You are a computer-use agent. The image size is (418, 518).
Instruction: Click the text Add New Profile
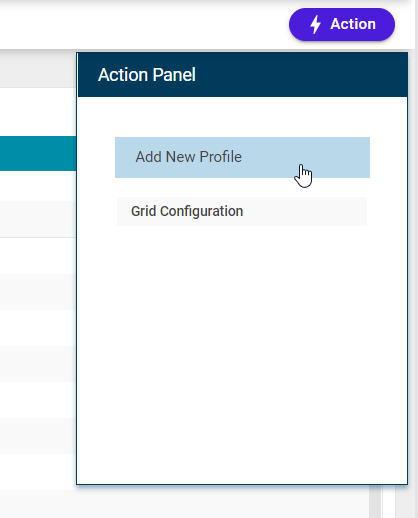188,157
